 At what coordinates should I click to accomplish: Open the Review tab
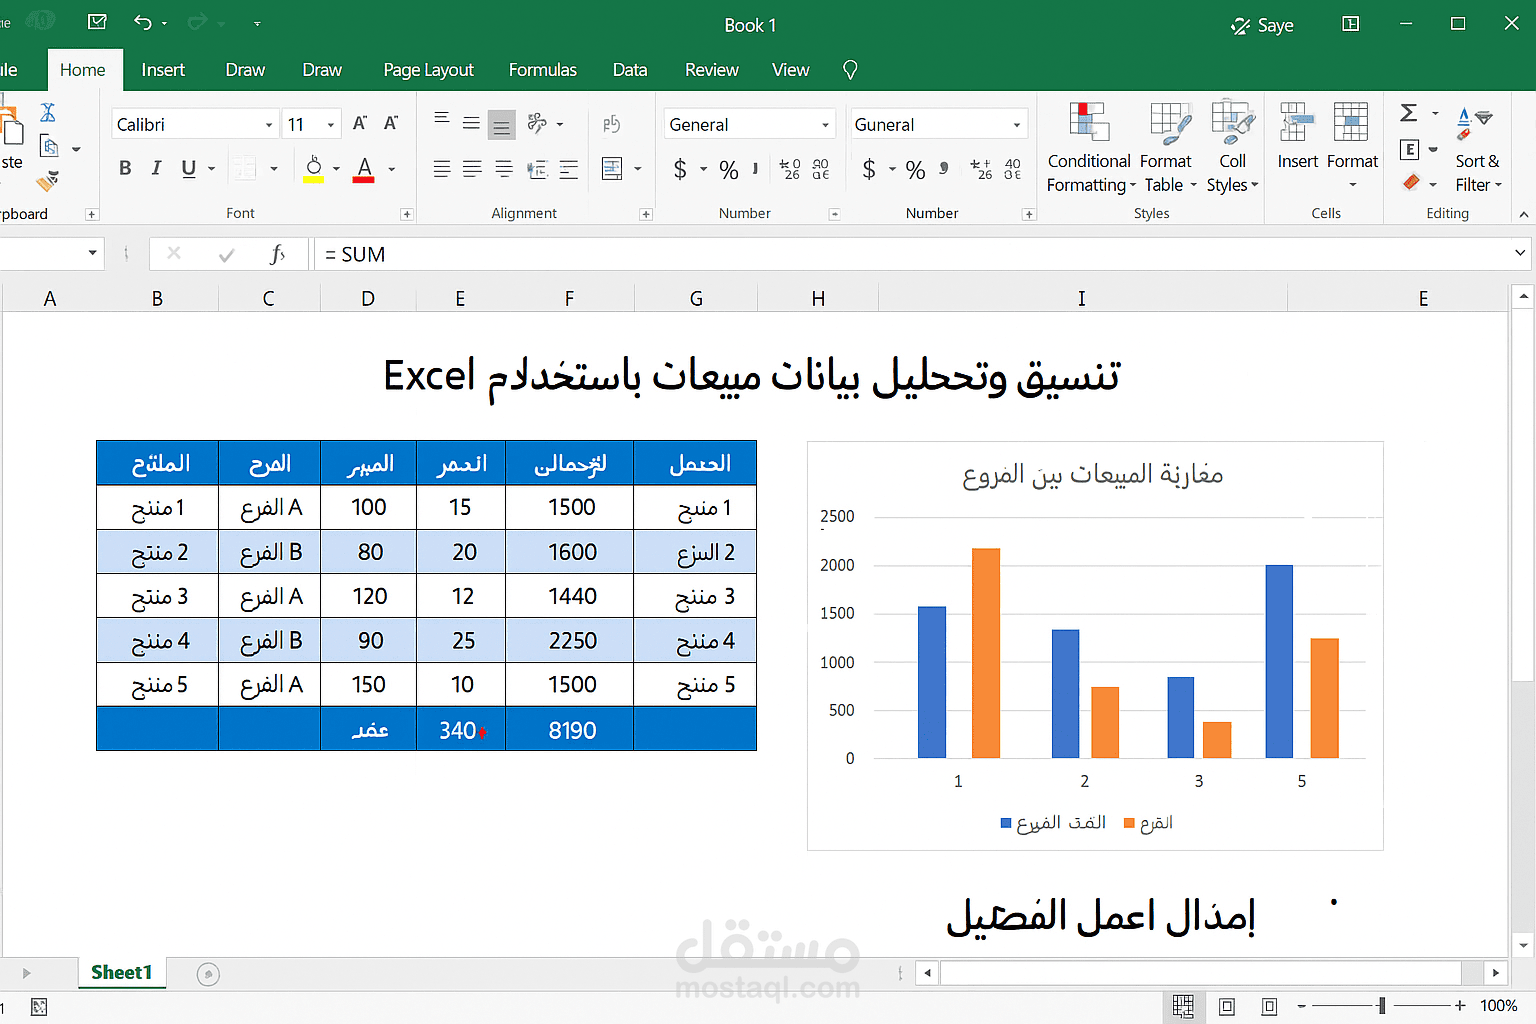711,70
